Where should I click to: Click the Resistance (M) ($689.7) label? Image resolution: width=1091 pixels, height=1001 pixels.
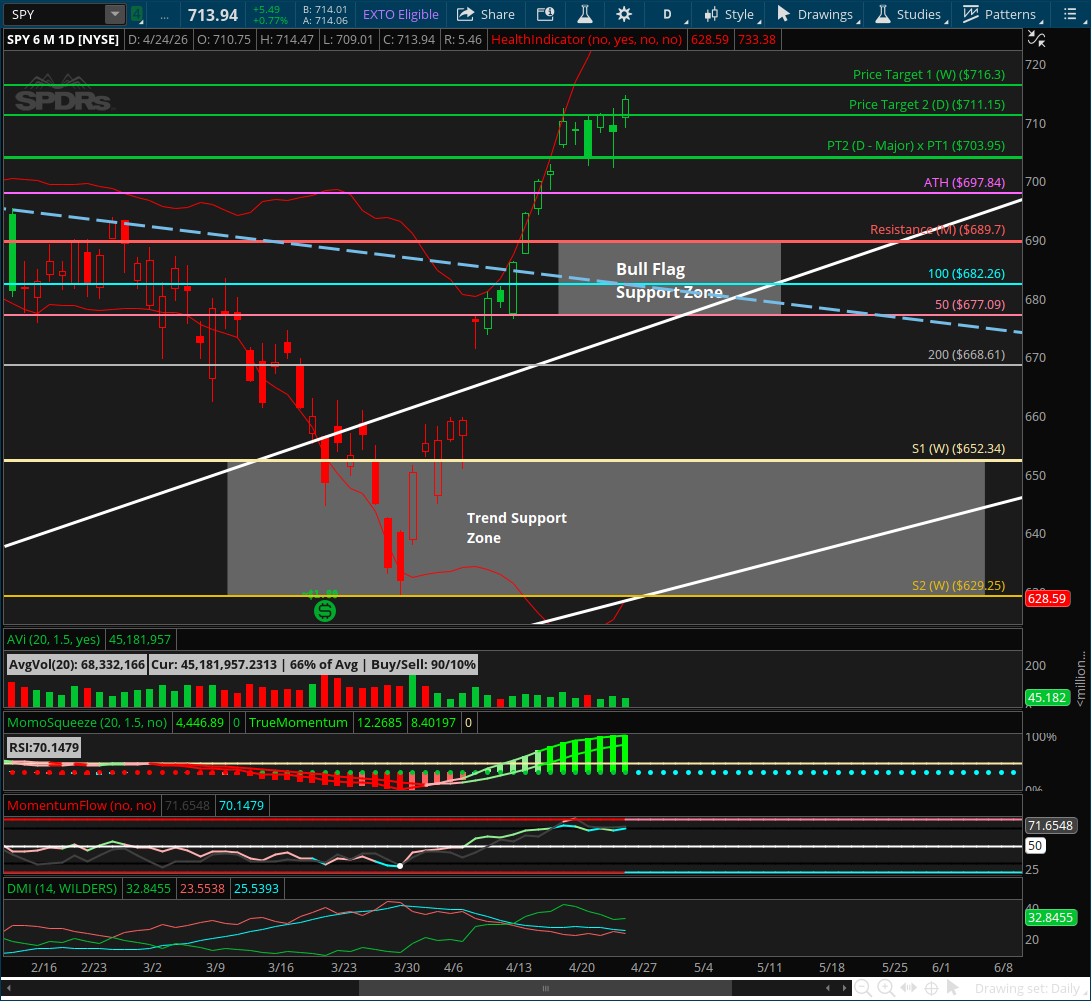[937, 230]
